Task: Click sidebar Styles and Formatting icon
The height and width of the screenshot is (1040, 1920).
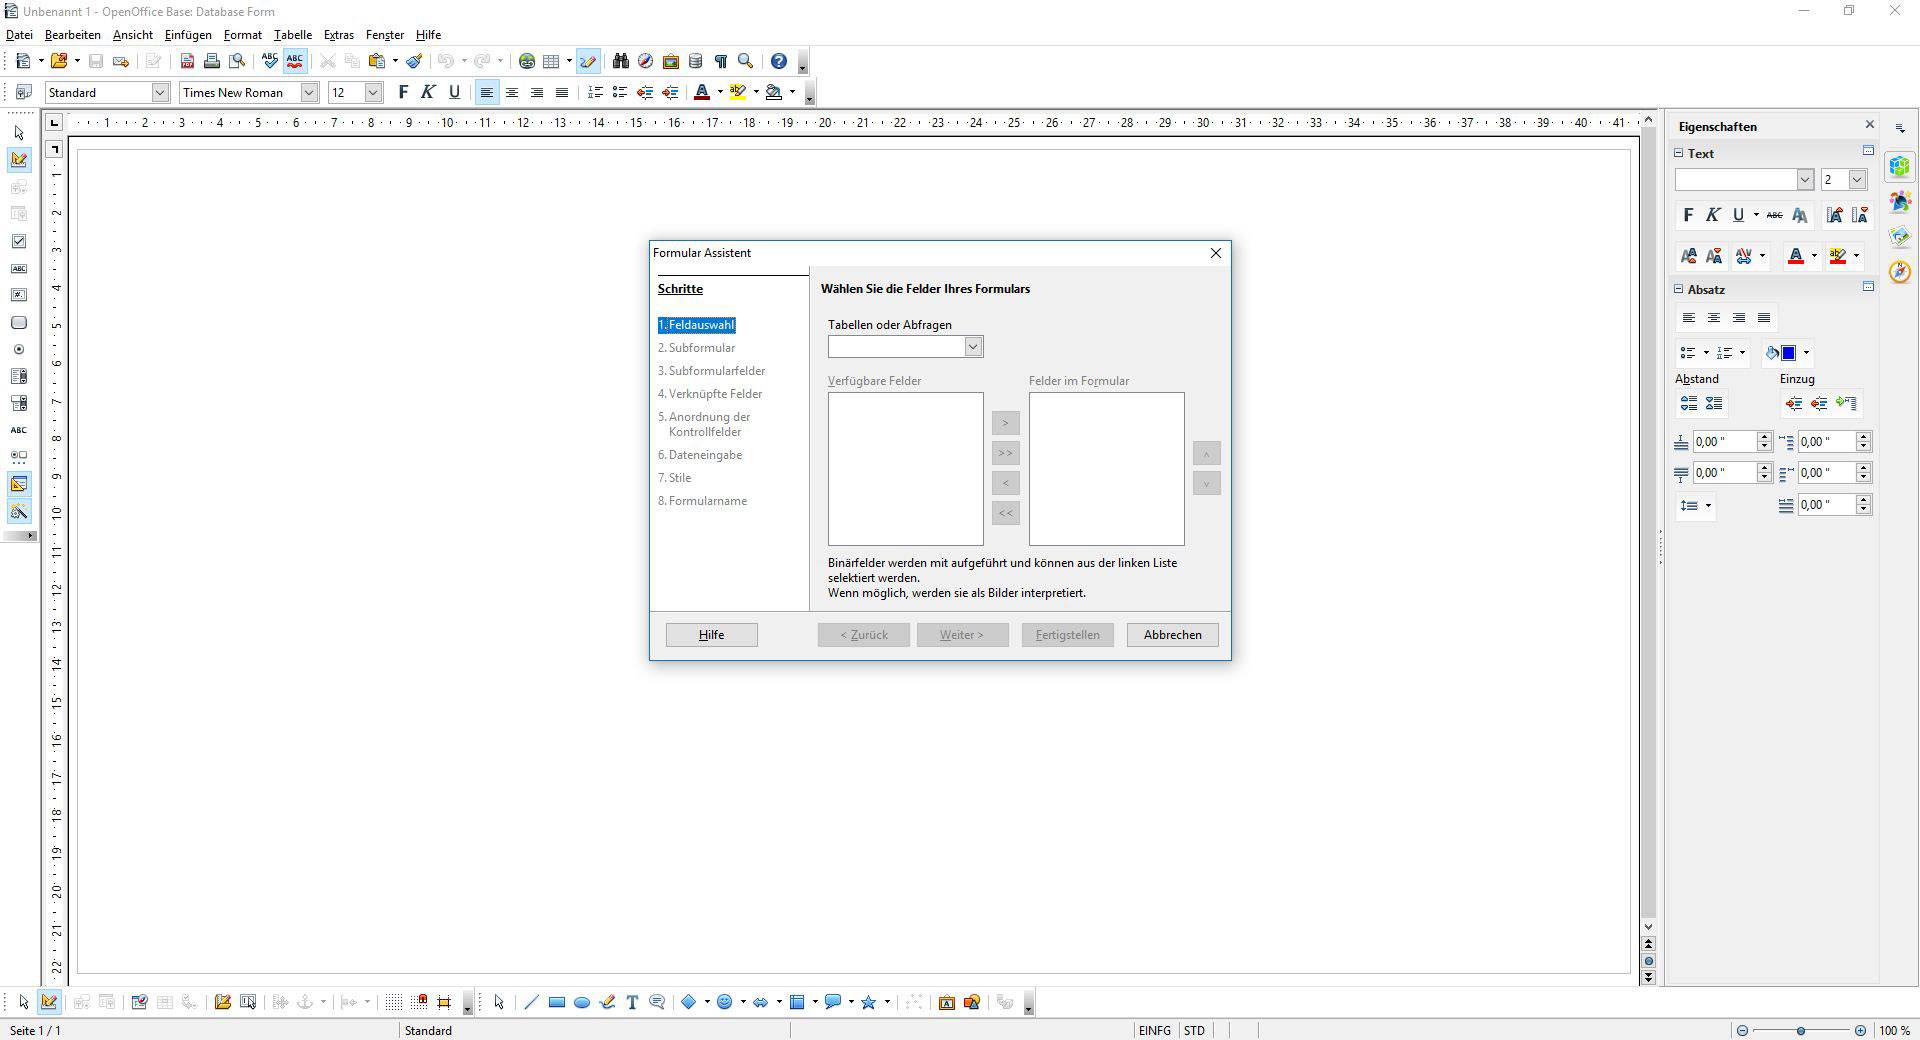Action: tap(1899, 201)
